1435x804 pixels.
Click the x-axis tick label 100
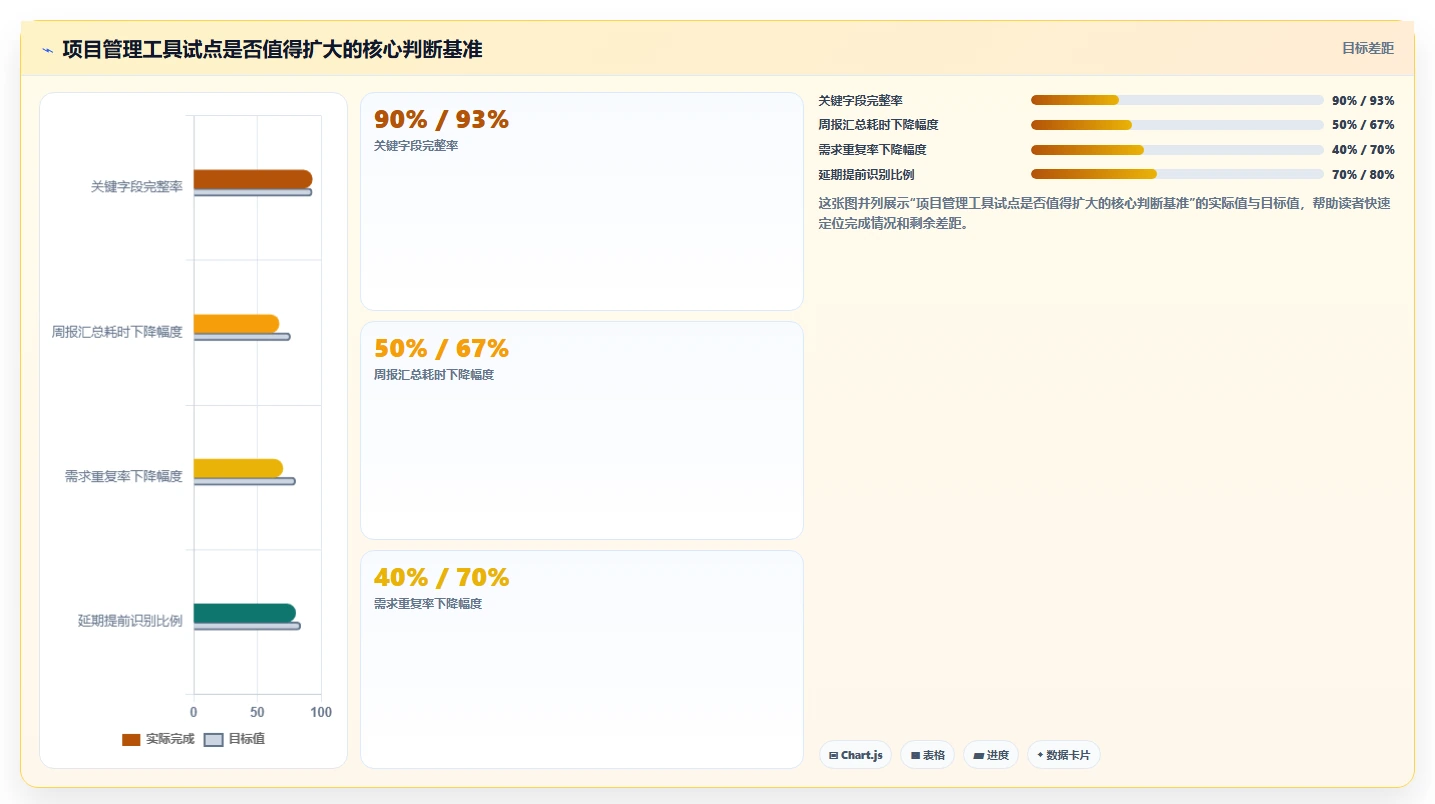[x=321, y=712]
